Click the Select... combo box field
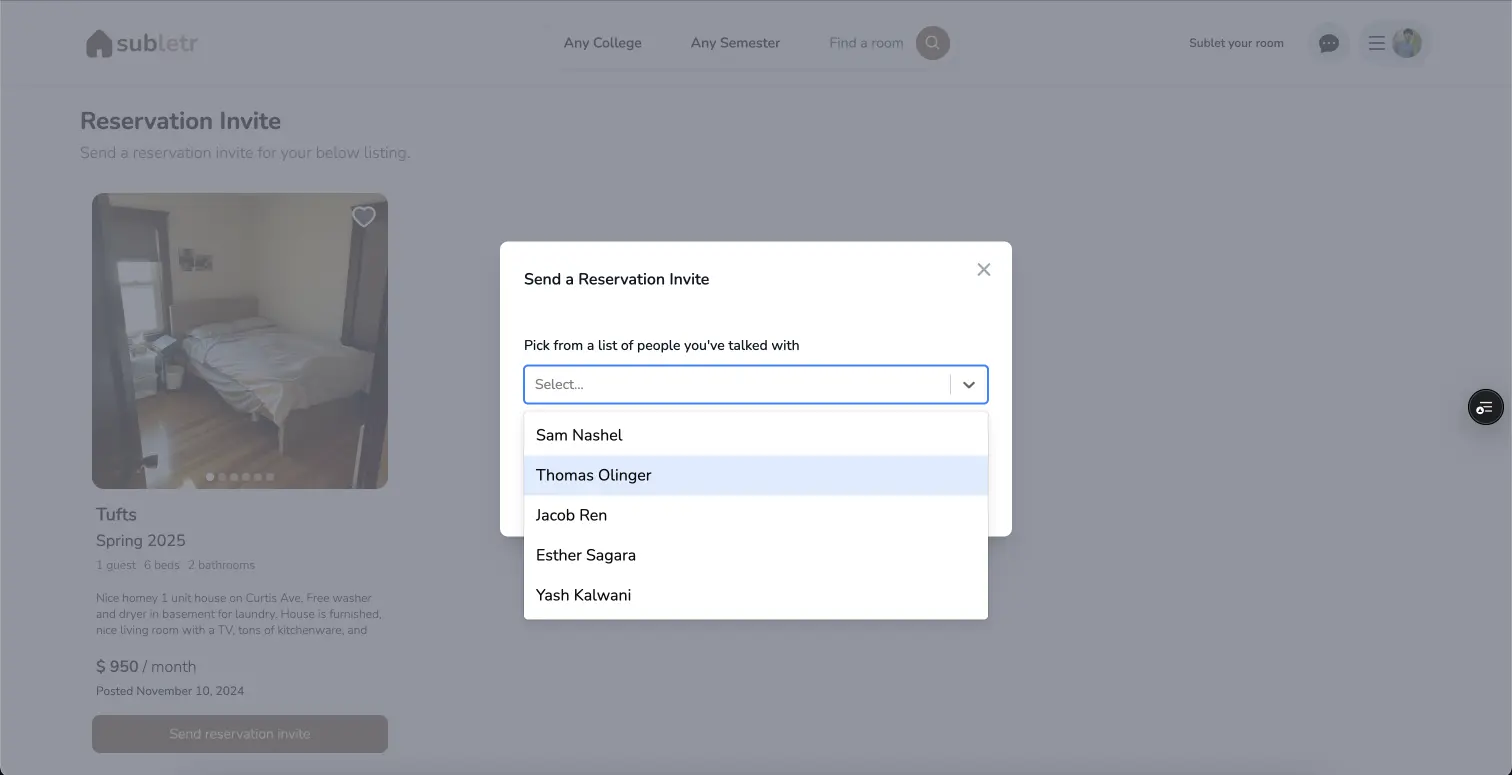Screen dimensions: 1512x775 (756, 385)
